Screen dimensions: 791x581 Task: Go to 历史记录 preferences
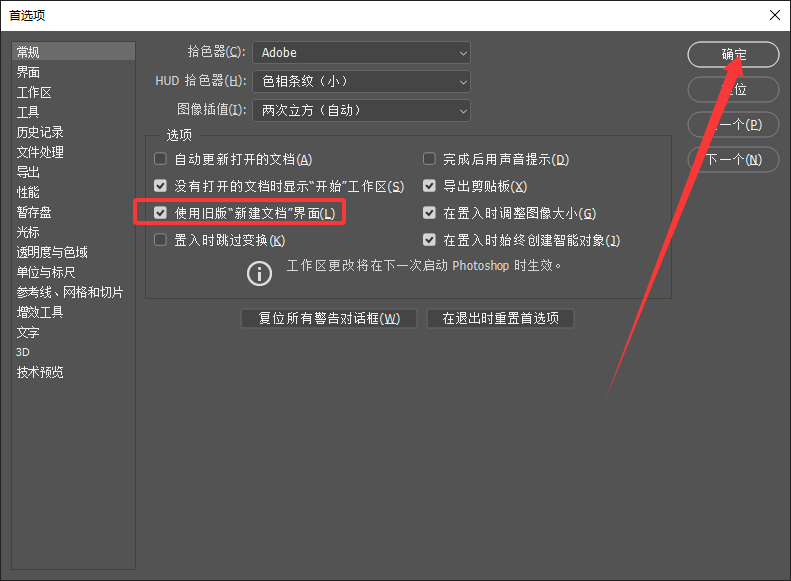pyautogui.click(x=74, y=132)
